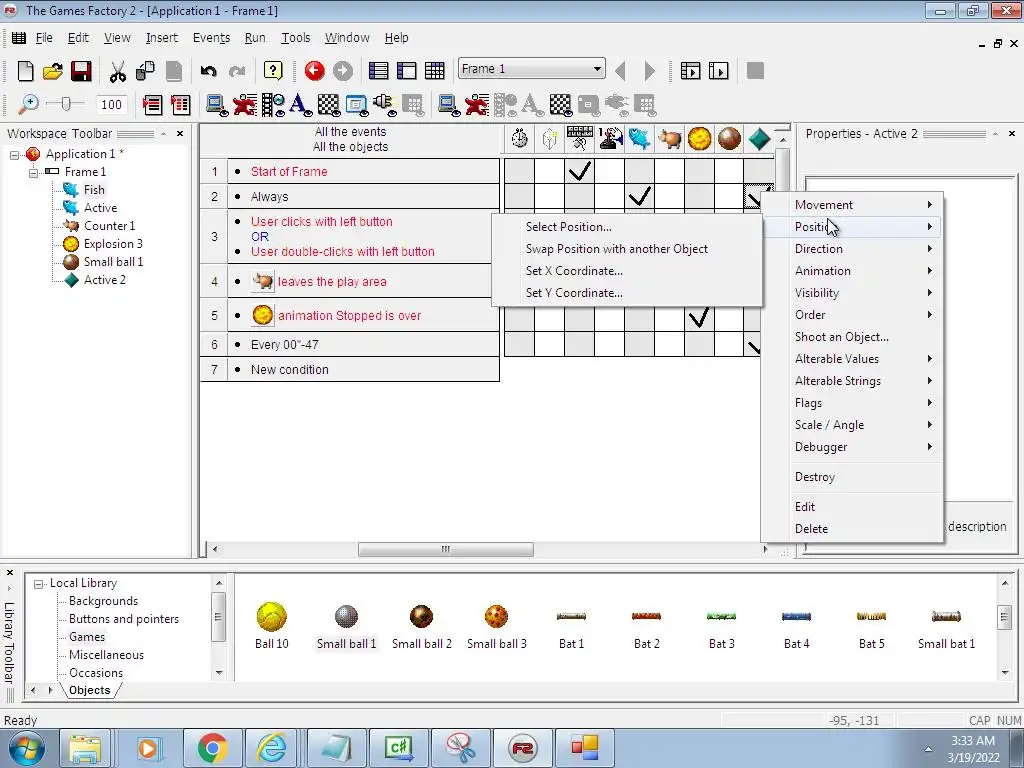
Task: Click the pig Counter column header icon
Action: 669,138
